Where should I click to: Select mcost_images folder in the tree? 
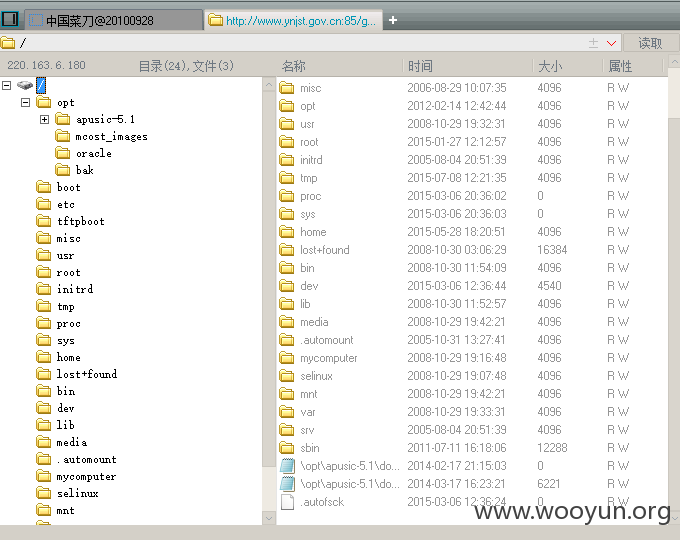click(x=101, y=137)
